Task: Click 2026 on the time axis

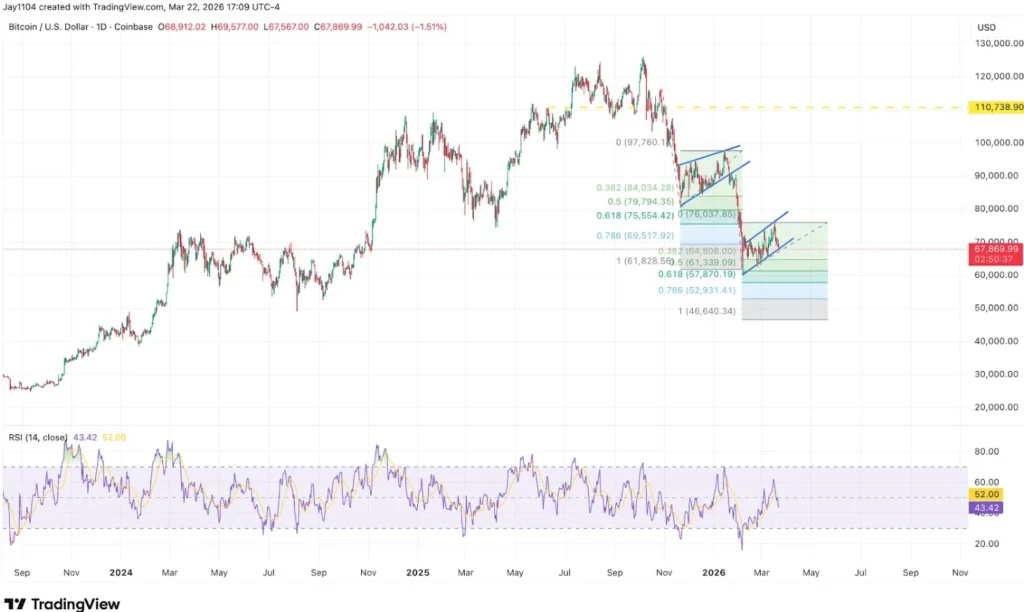Action: point(713,573)
